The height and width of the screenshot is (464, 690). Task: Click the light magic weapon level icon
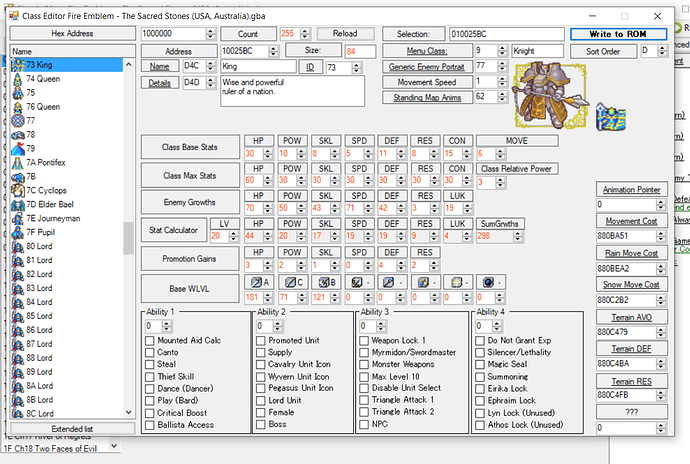pos(457,282)
